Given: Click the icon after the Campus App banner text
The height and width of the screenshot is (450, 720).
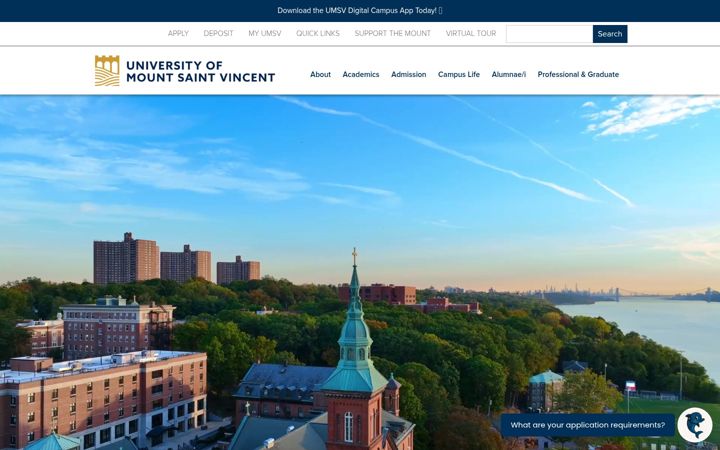Looking at the screenshot, I should 440,11.
